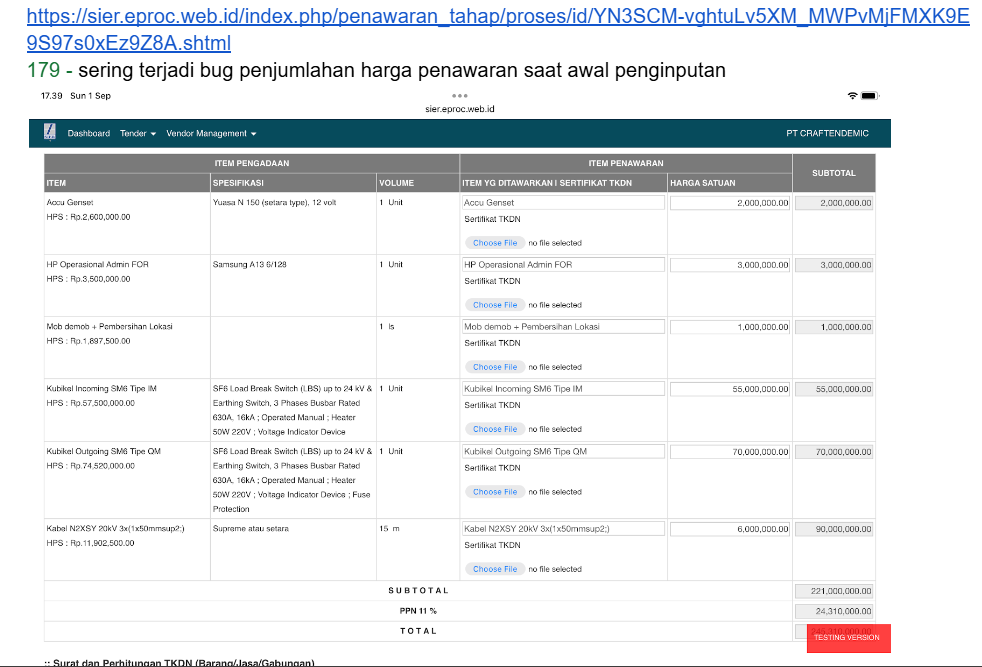Click the Wi-Fi icon in status bar
982x667 pixels.
pos(852,96)
